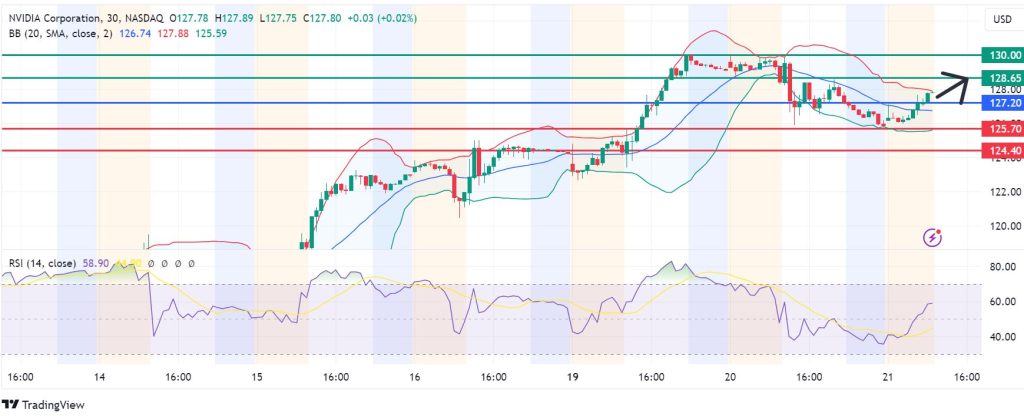The image size is (1024, 416).
Task: Click date label 14 on time axis
Action: [x=100, y=377]
